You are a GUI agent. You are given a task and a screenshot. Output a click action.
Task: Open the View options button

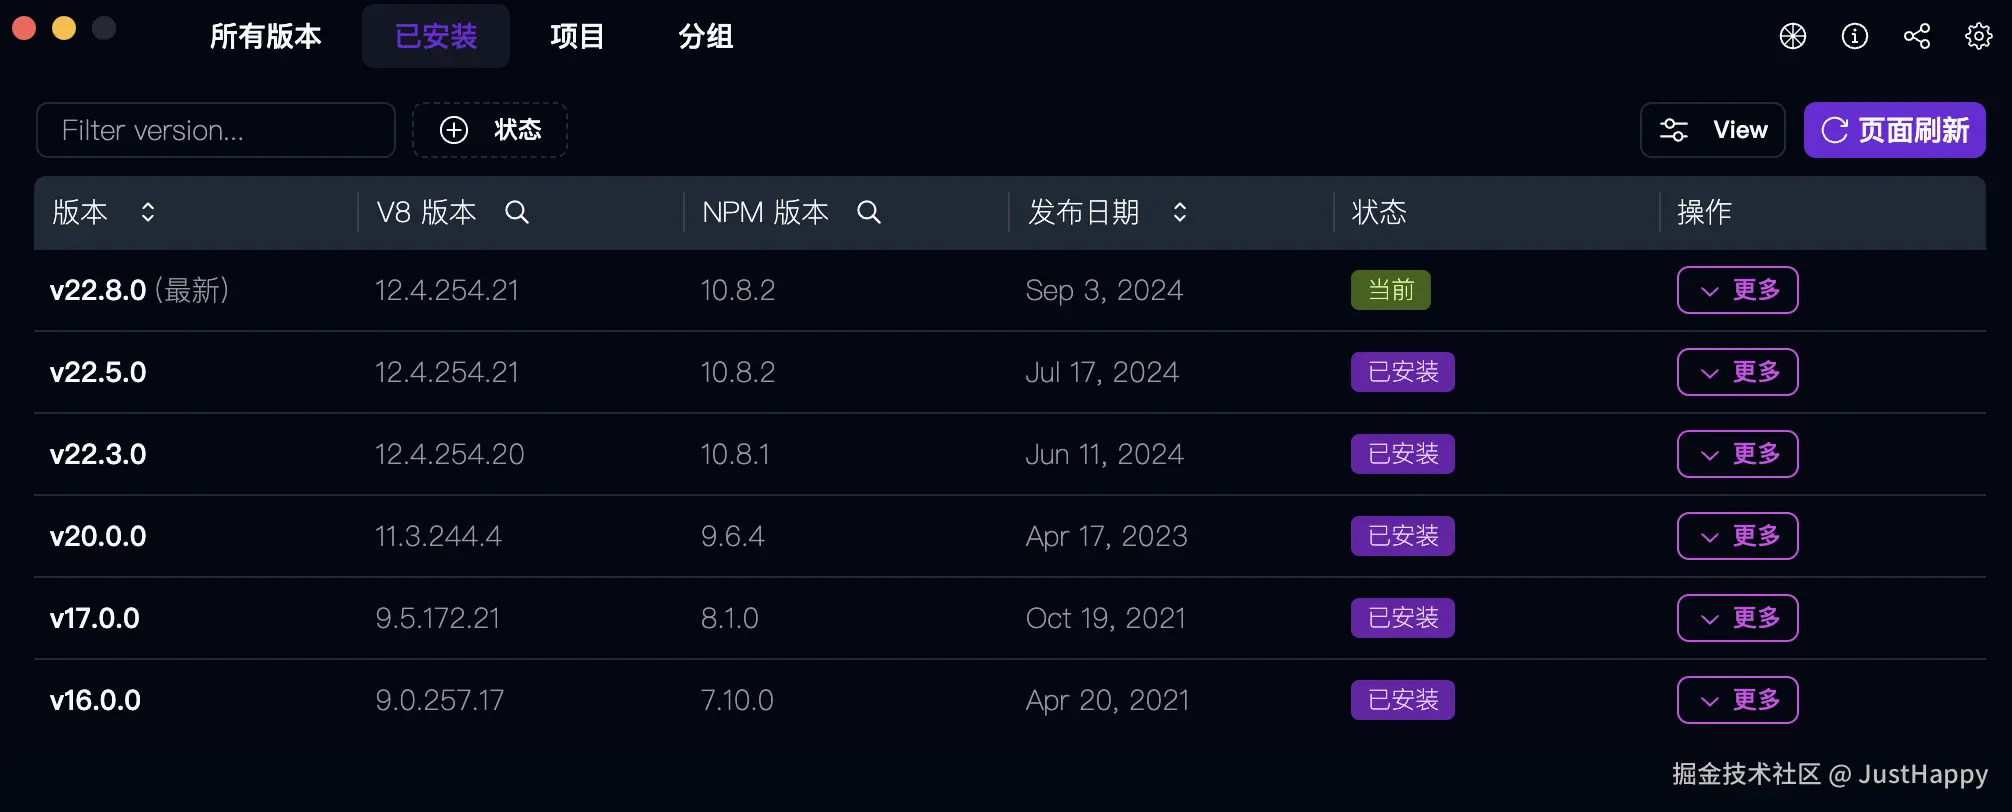[x=1713, y=130]
